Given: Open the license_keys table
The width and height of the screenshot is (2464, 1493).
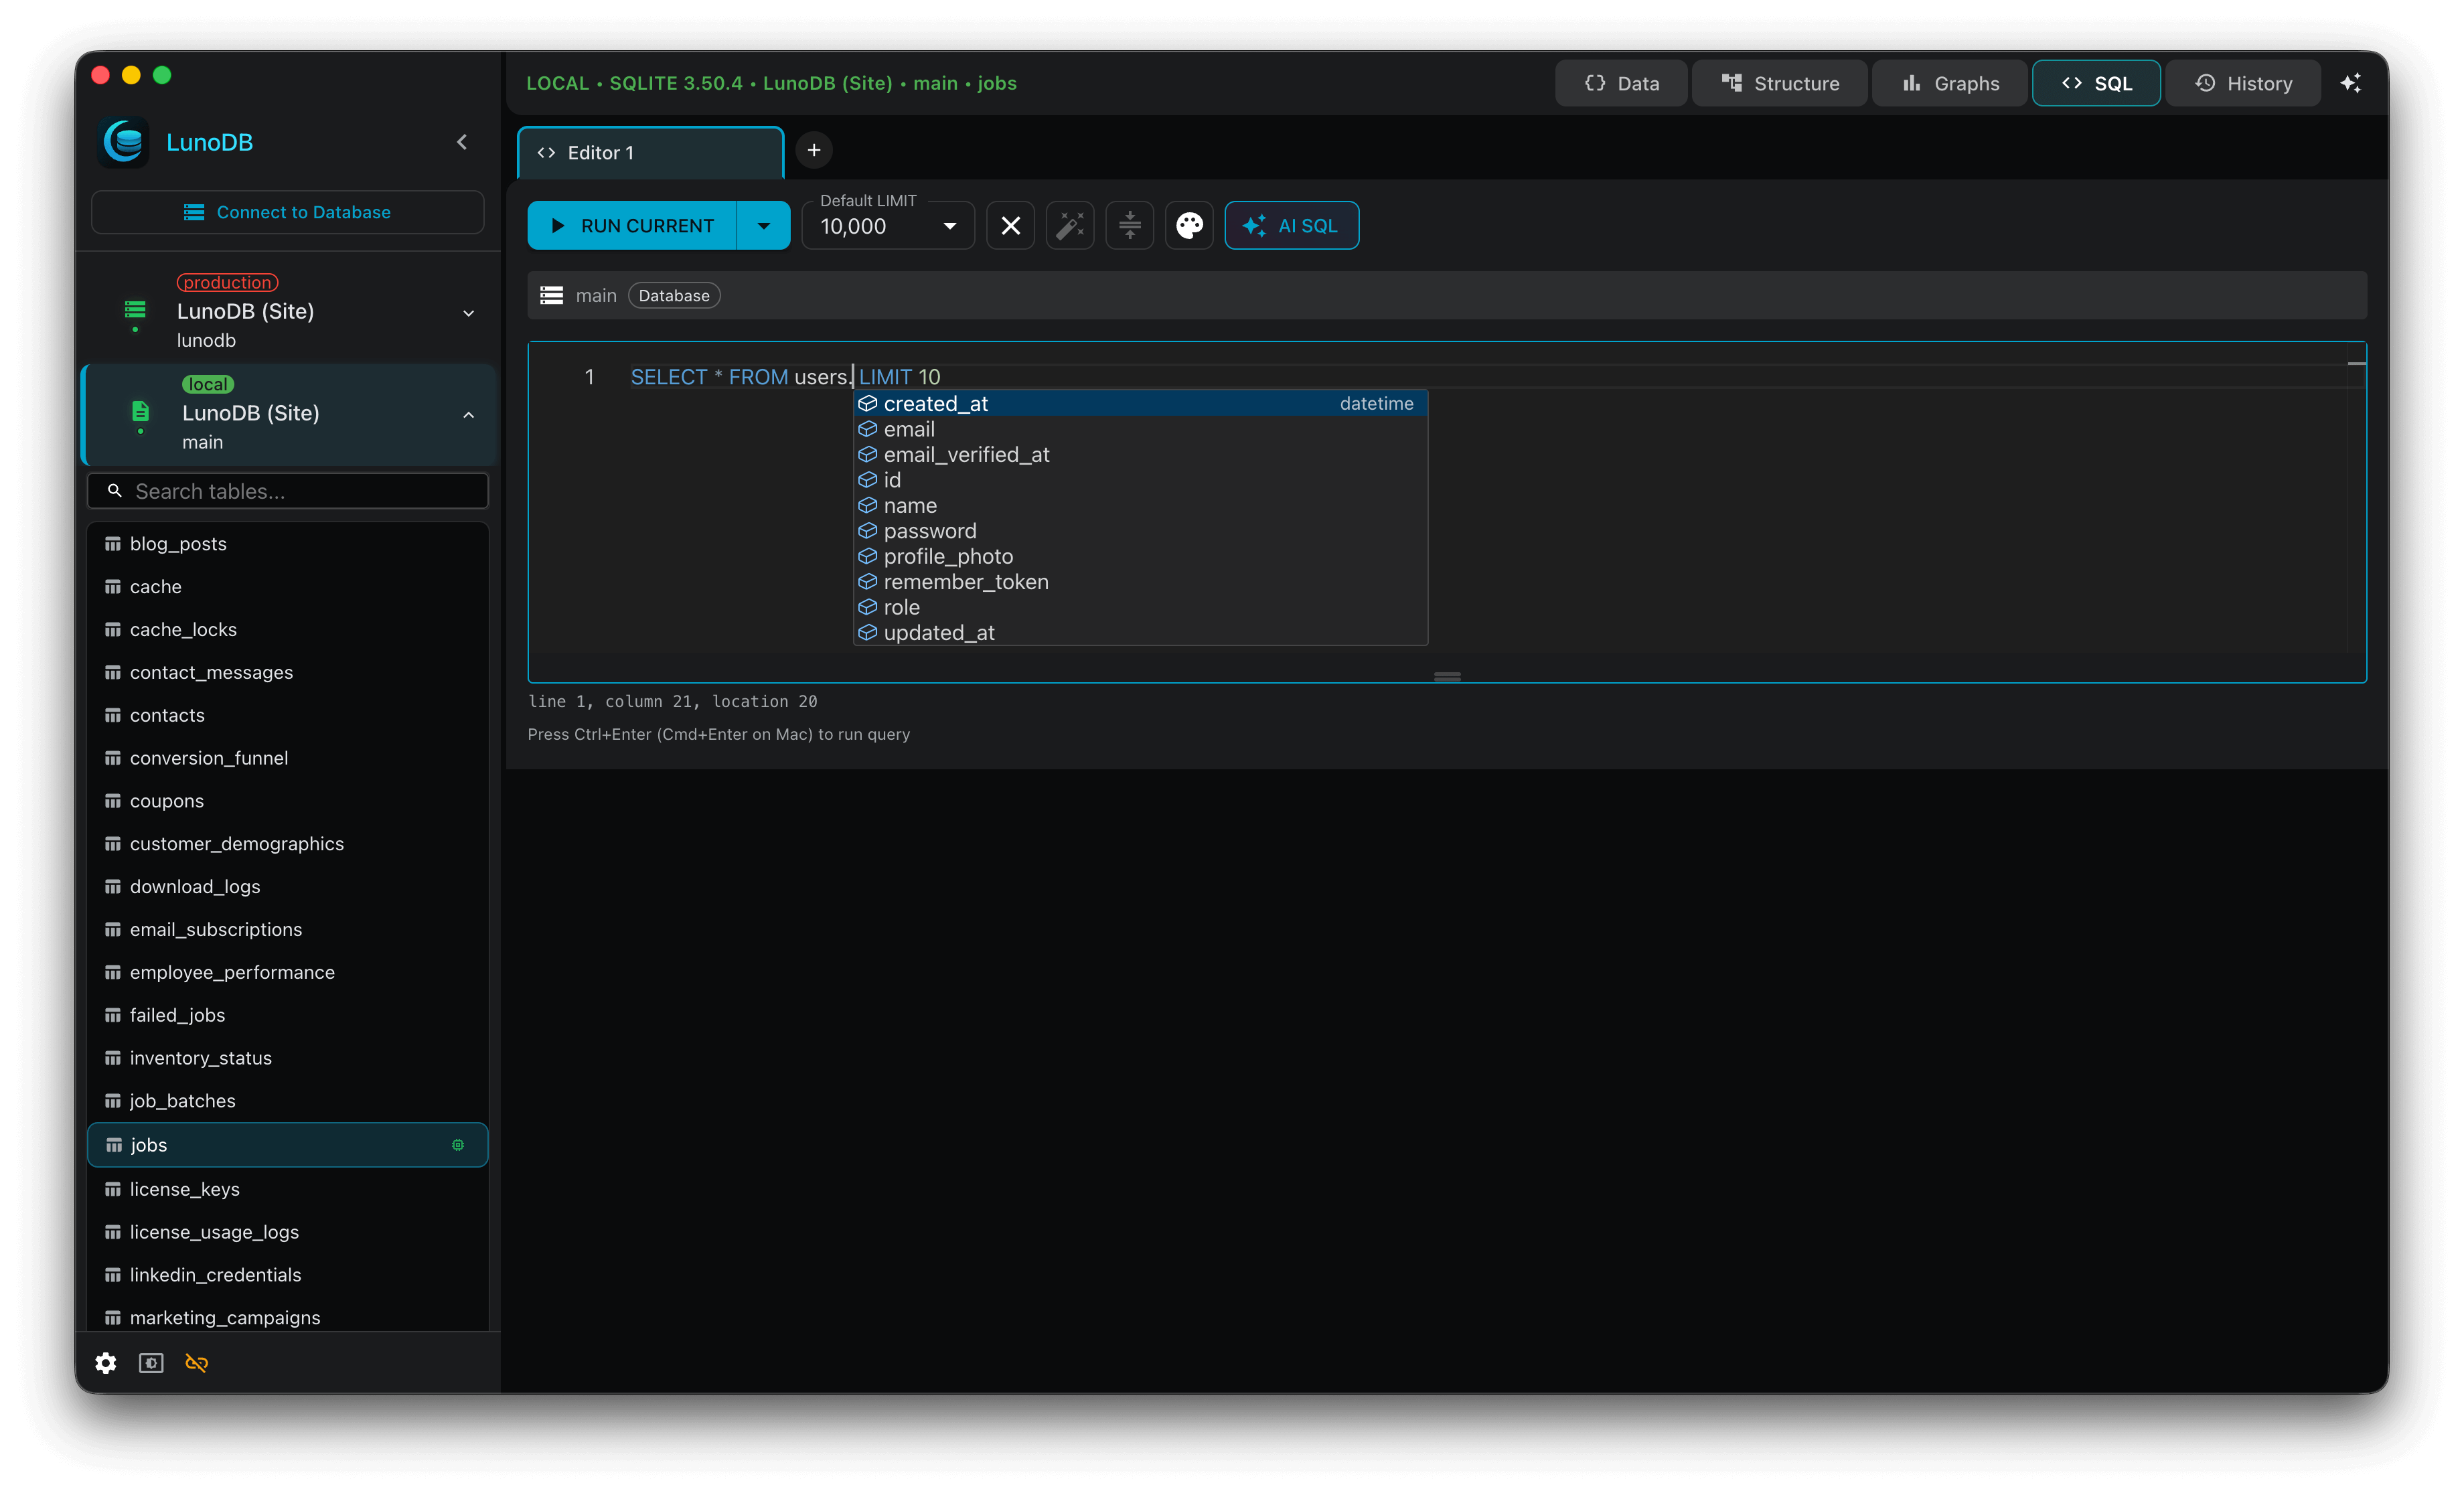Looking at the screenshot, I should pyautogui.click(x=288, y=1189).
